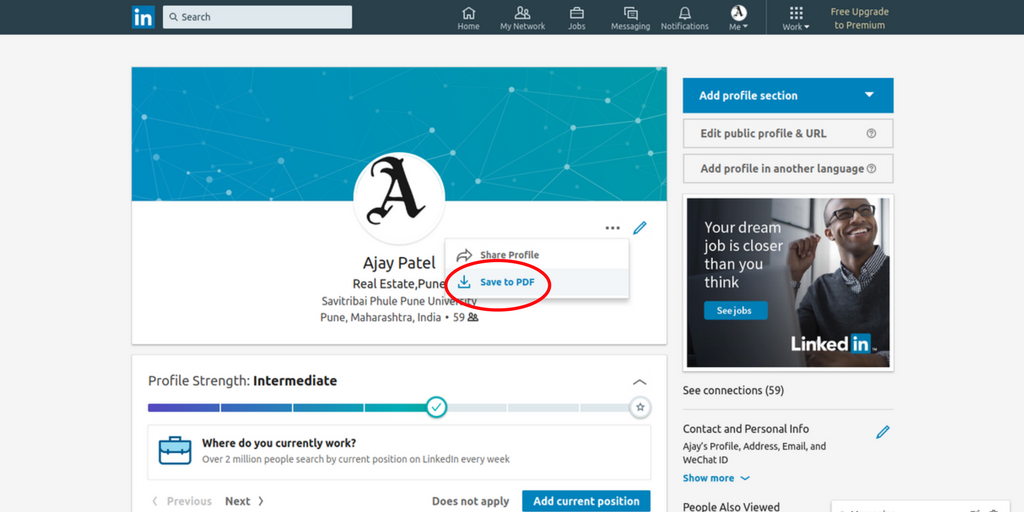Image resolution: width=1024 pixels, height=512 pixels.
Task: Click the pencil icon to edit profile intro
Action: (640, 228)
